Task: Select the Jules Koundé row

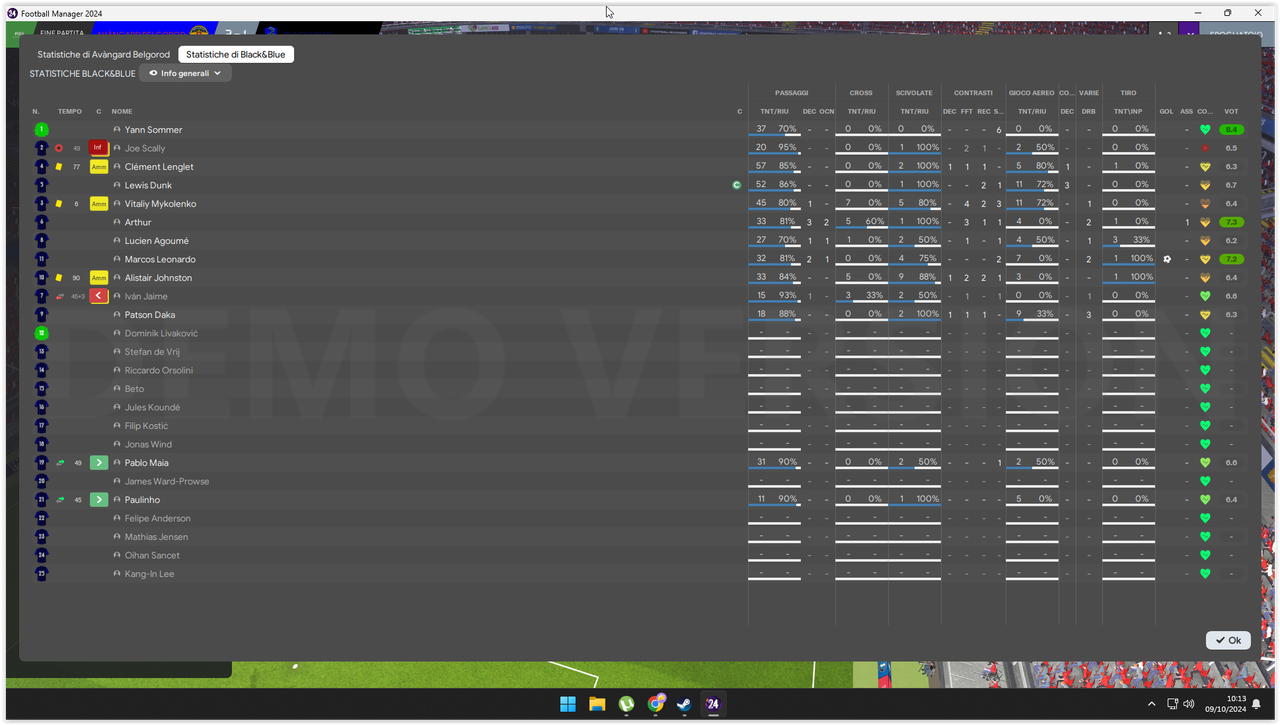Action: pos(639,407)
